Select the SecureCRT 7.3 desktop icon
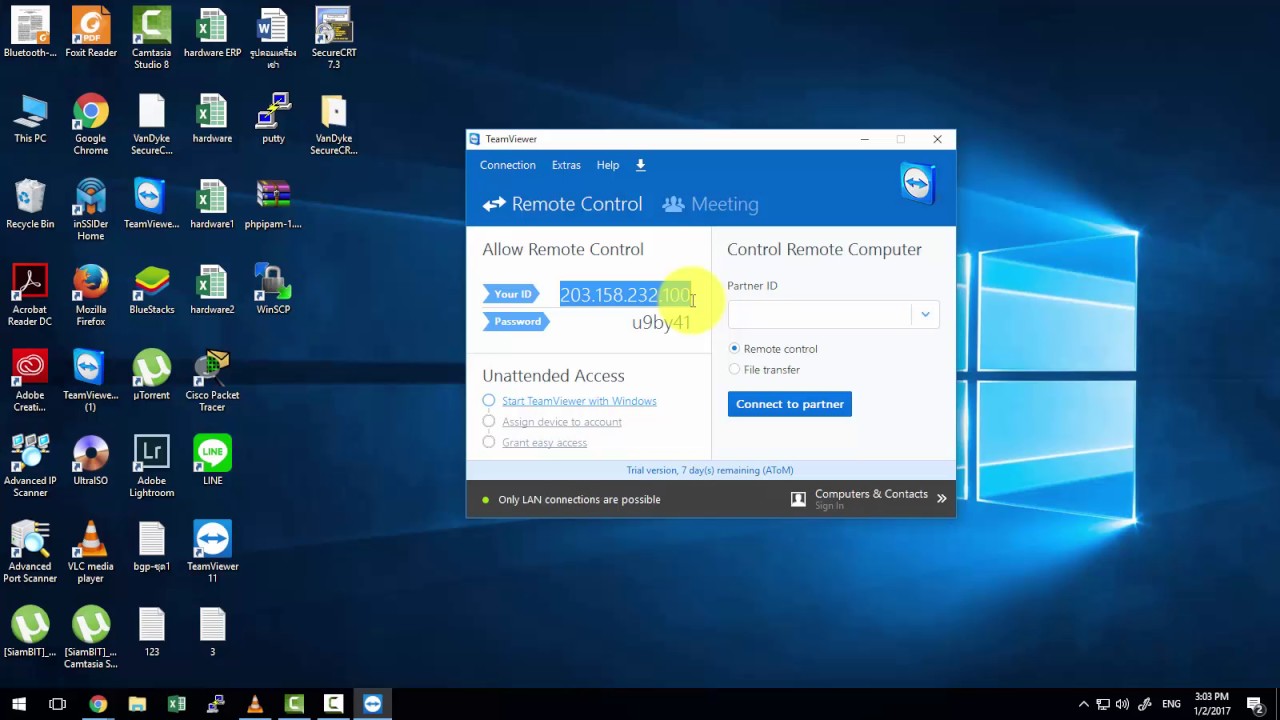 click(x=334, y=39)
